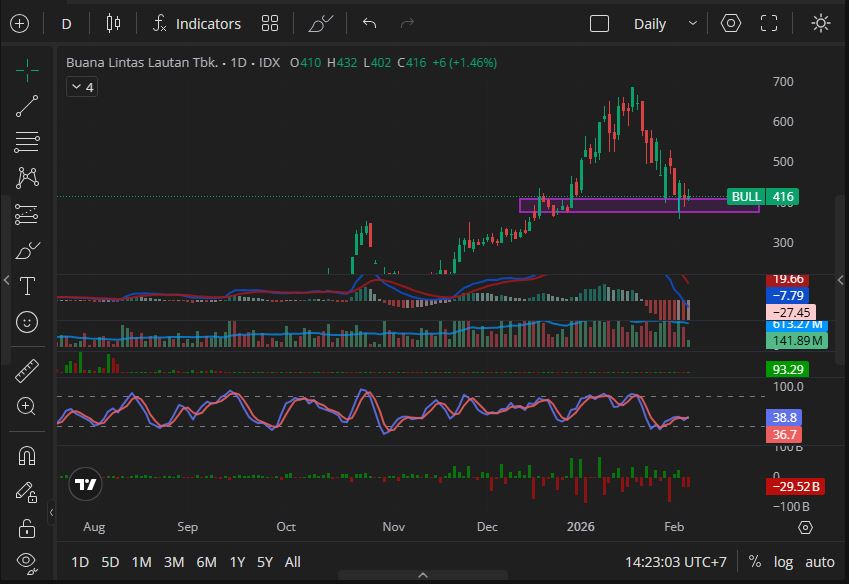Click the purple support zone rectangle
849x584 pixels.
click(x=639, y=206)
